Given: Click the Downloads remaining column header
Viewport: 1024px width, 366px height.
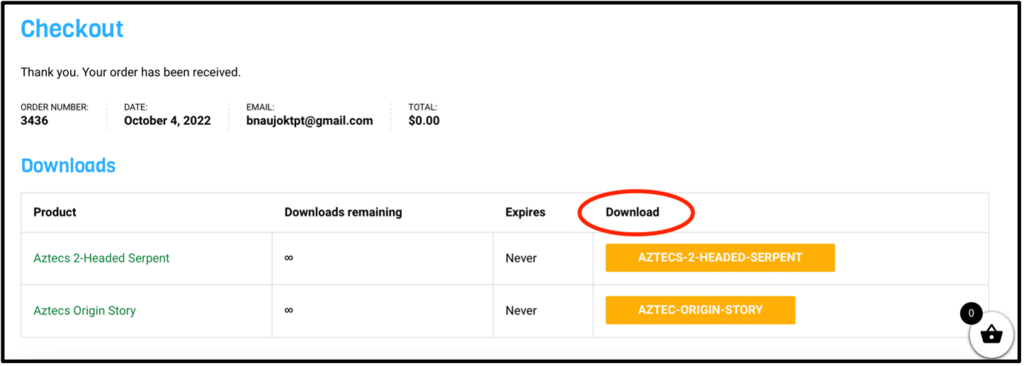Looking at the screenshot, I should click(x=343, y=212).
